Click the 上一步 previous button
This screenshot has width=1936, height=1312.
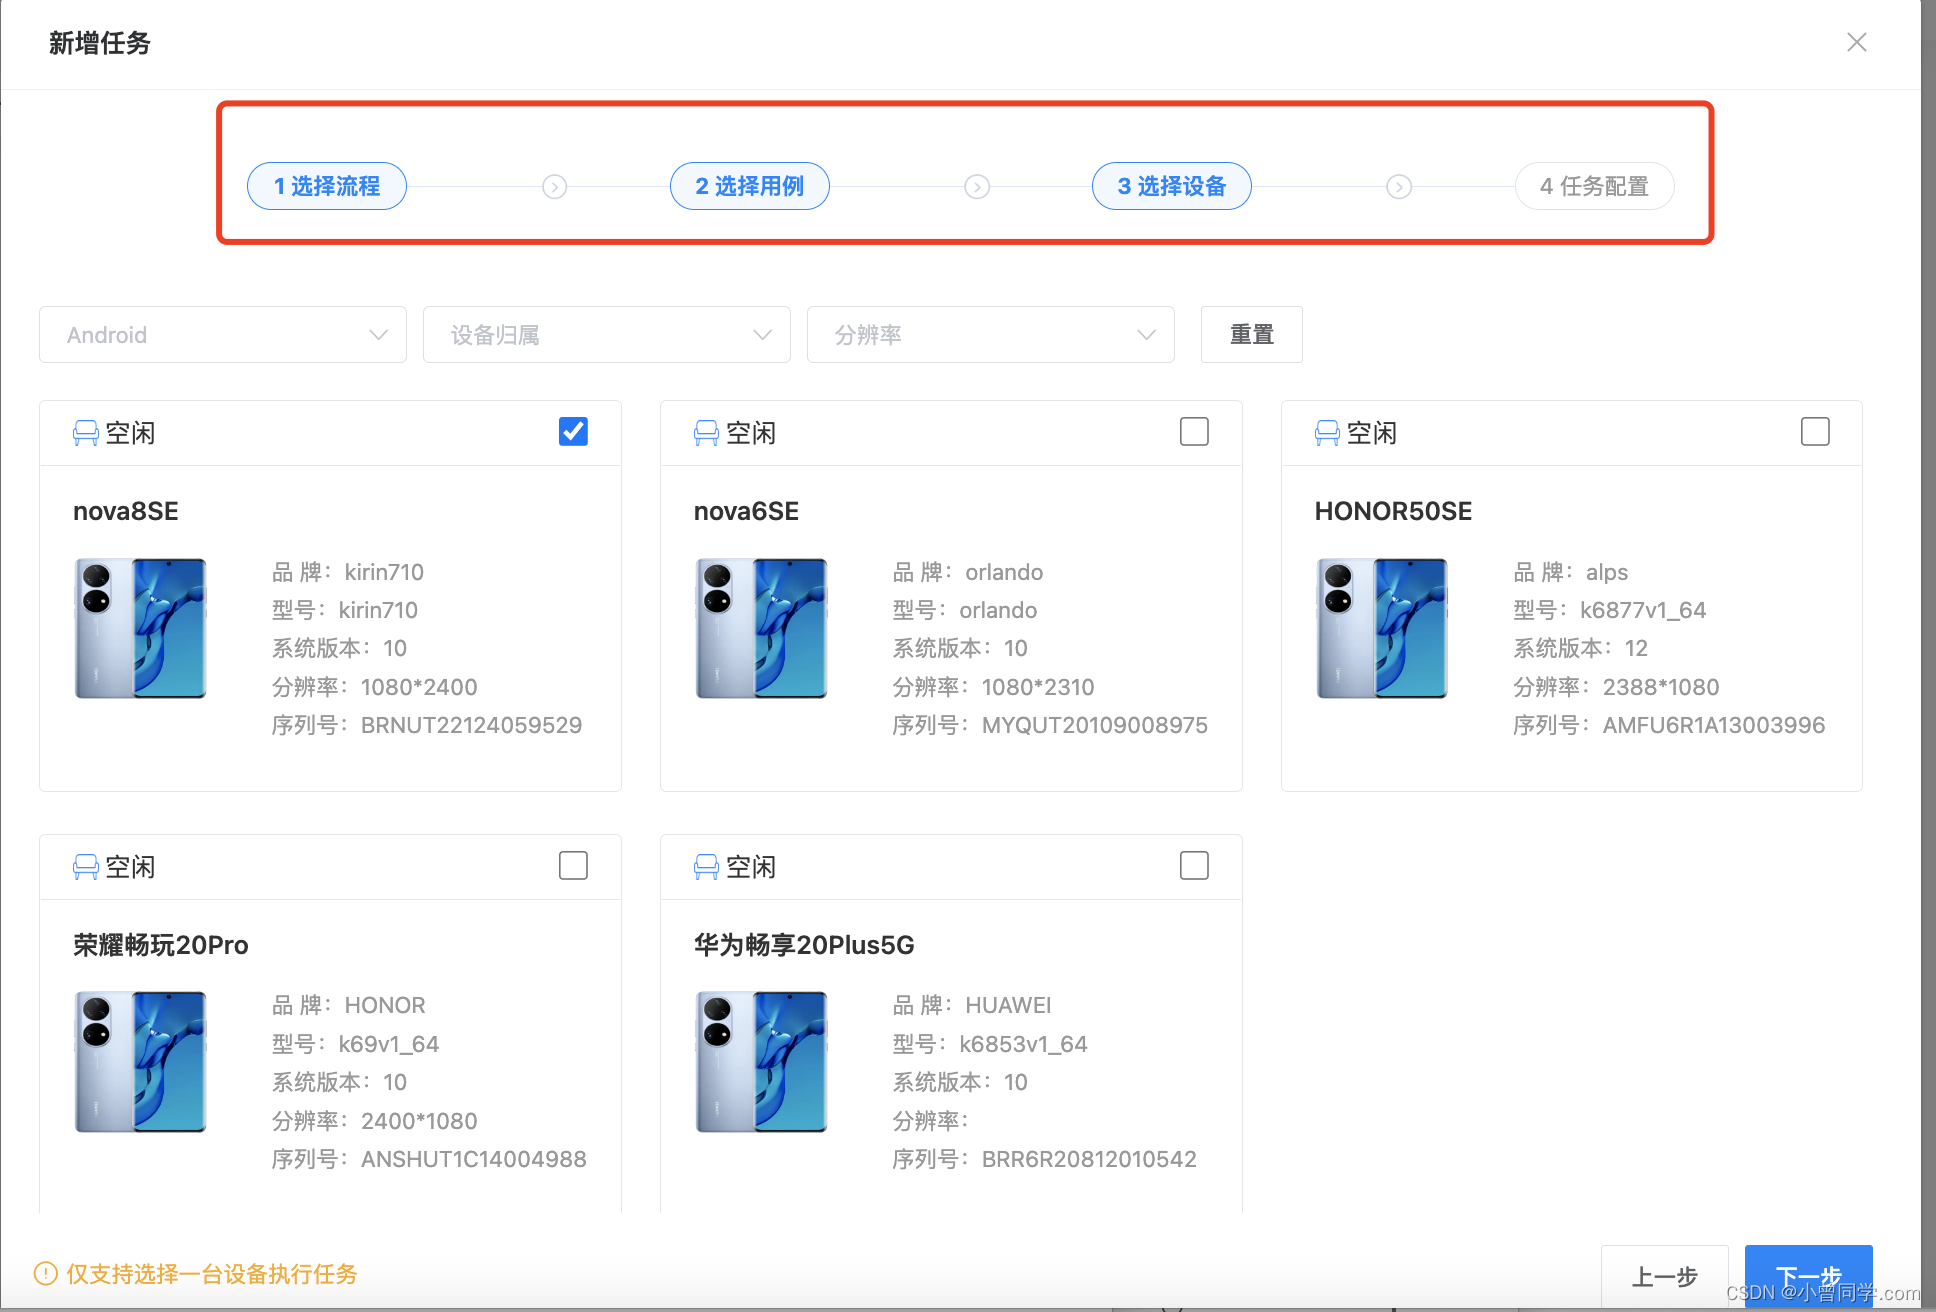tap(1664, 1276)
